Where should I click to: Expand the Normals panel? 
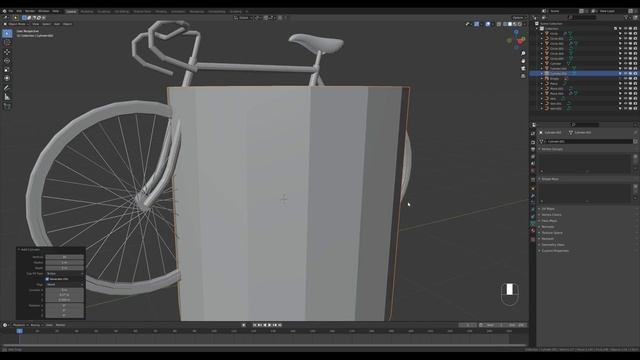pos(547,227)
